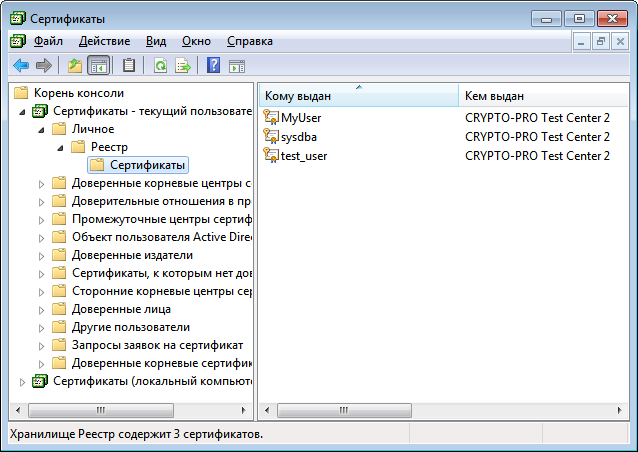The image size is (638, 452).
Task: Click the Back arrow toolbar icon
Action: click(21, 65)
